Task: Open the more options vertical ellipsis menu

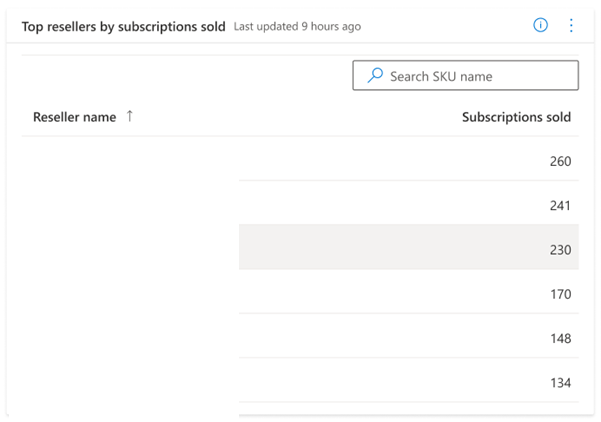Action: 571,25
